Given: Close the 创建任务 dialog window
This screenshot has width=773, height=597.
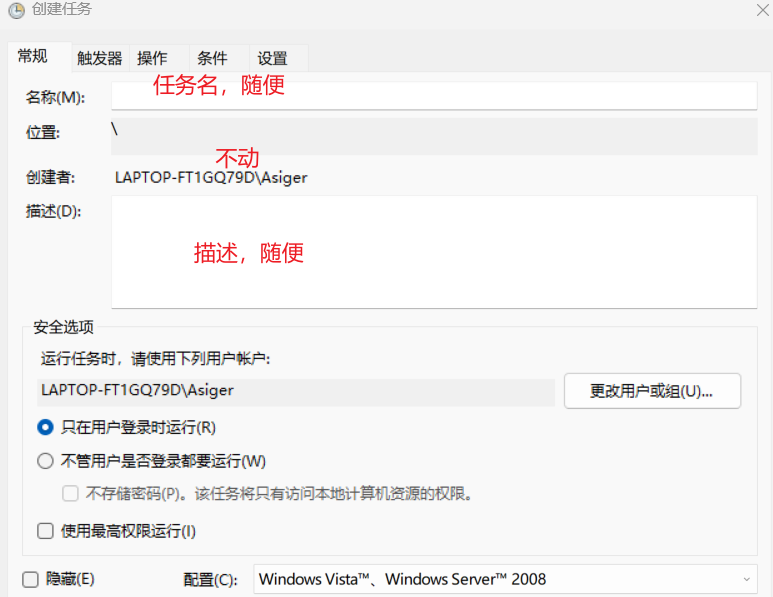Looking at the screenshot, I should (x=762, y=9).
